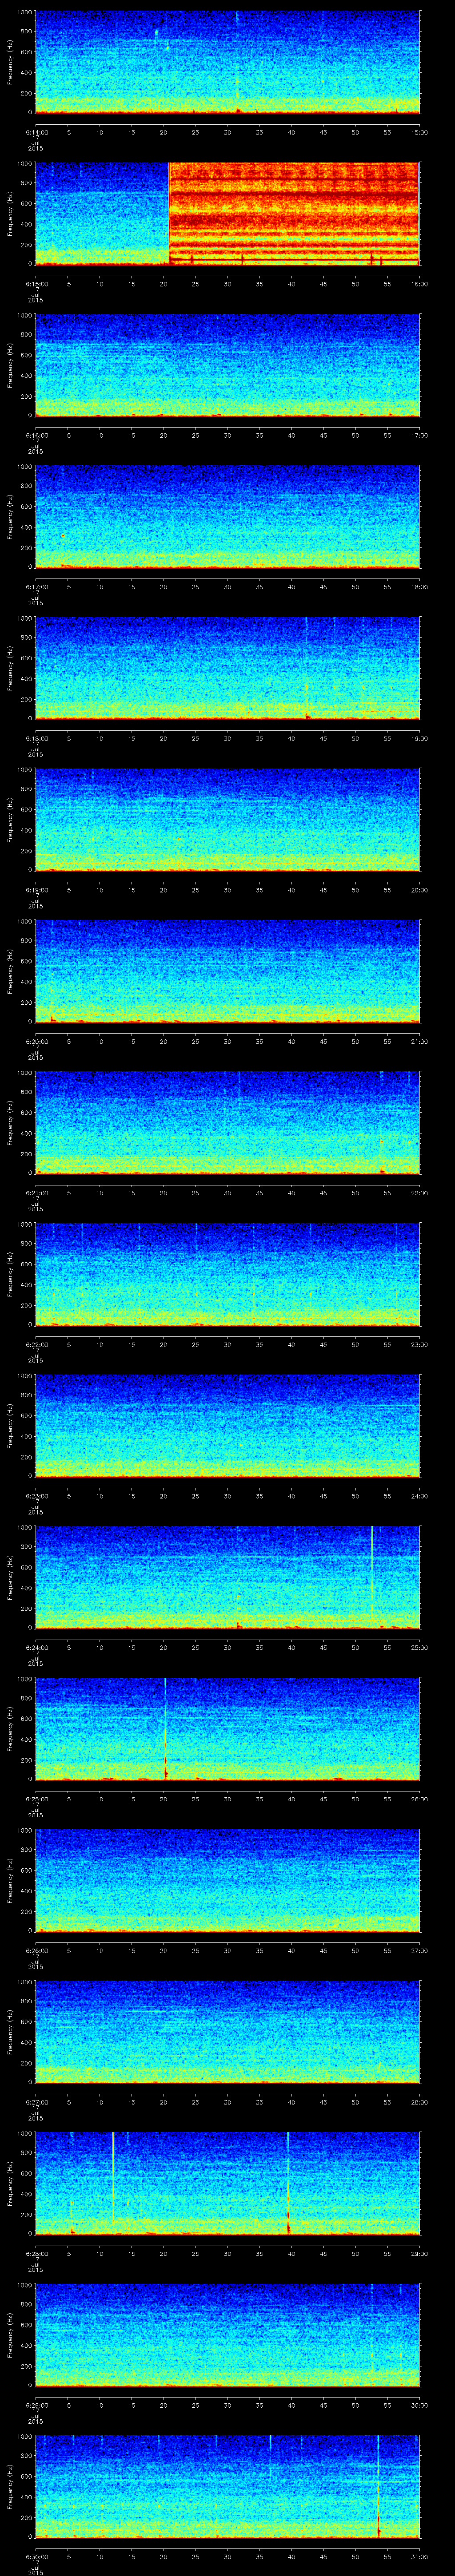Click the 6:15:00 start time label
455x2576 pixels.
[x=36, y=284]
